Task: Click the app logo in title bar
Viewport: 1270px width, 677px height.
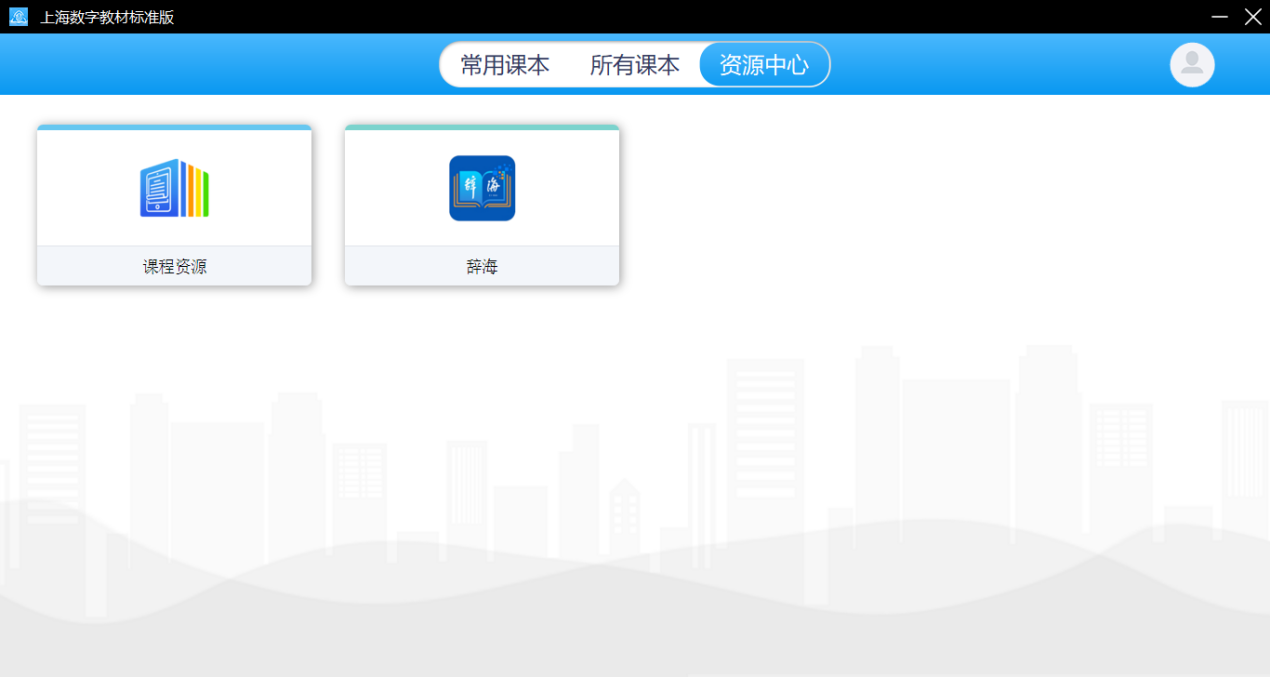Action: click(x=18, y=16)
